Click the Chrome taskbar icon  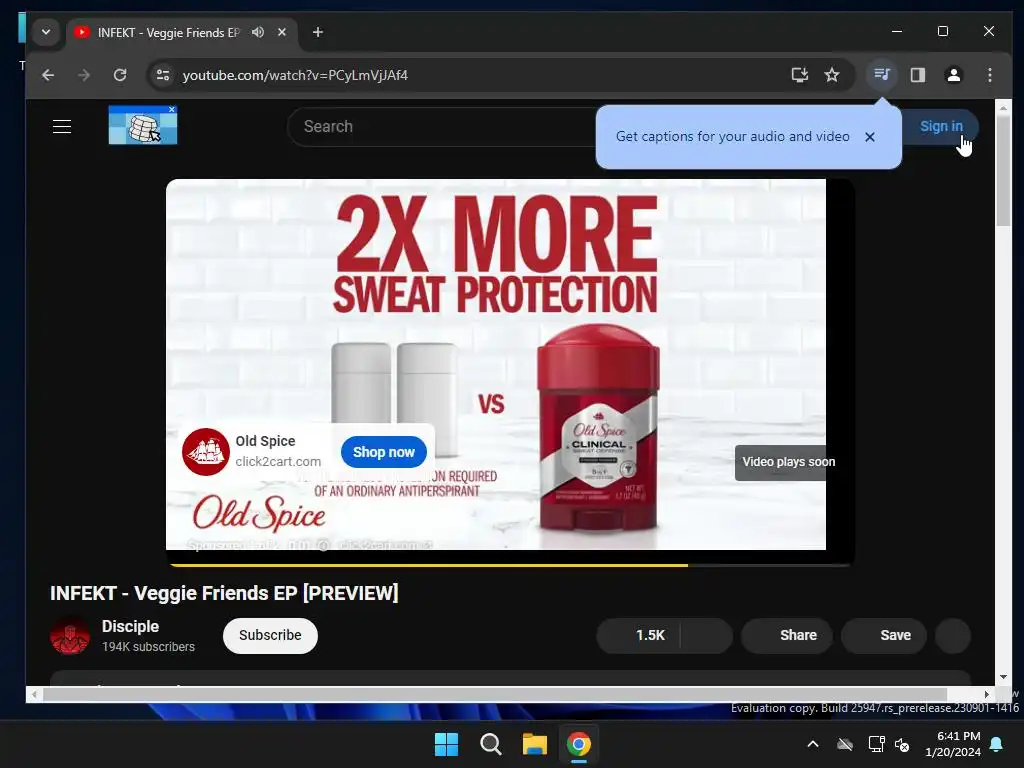(x=579, y=744)
